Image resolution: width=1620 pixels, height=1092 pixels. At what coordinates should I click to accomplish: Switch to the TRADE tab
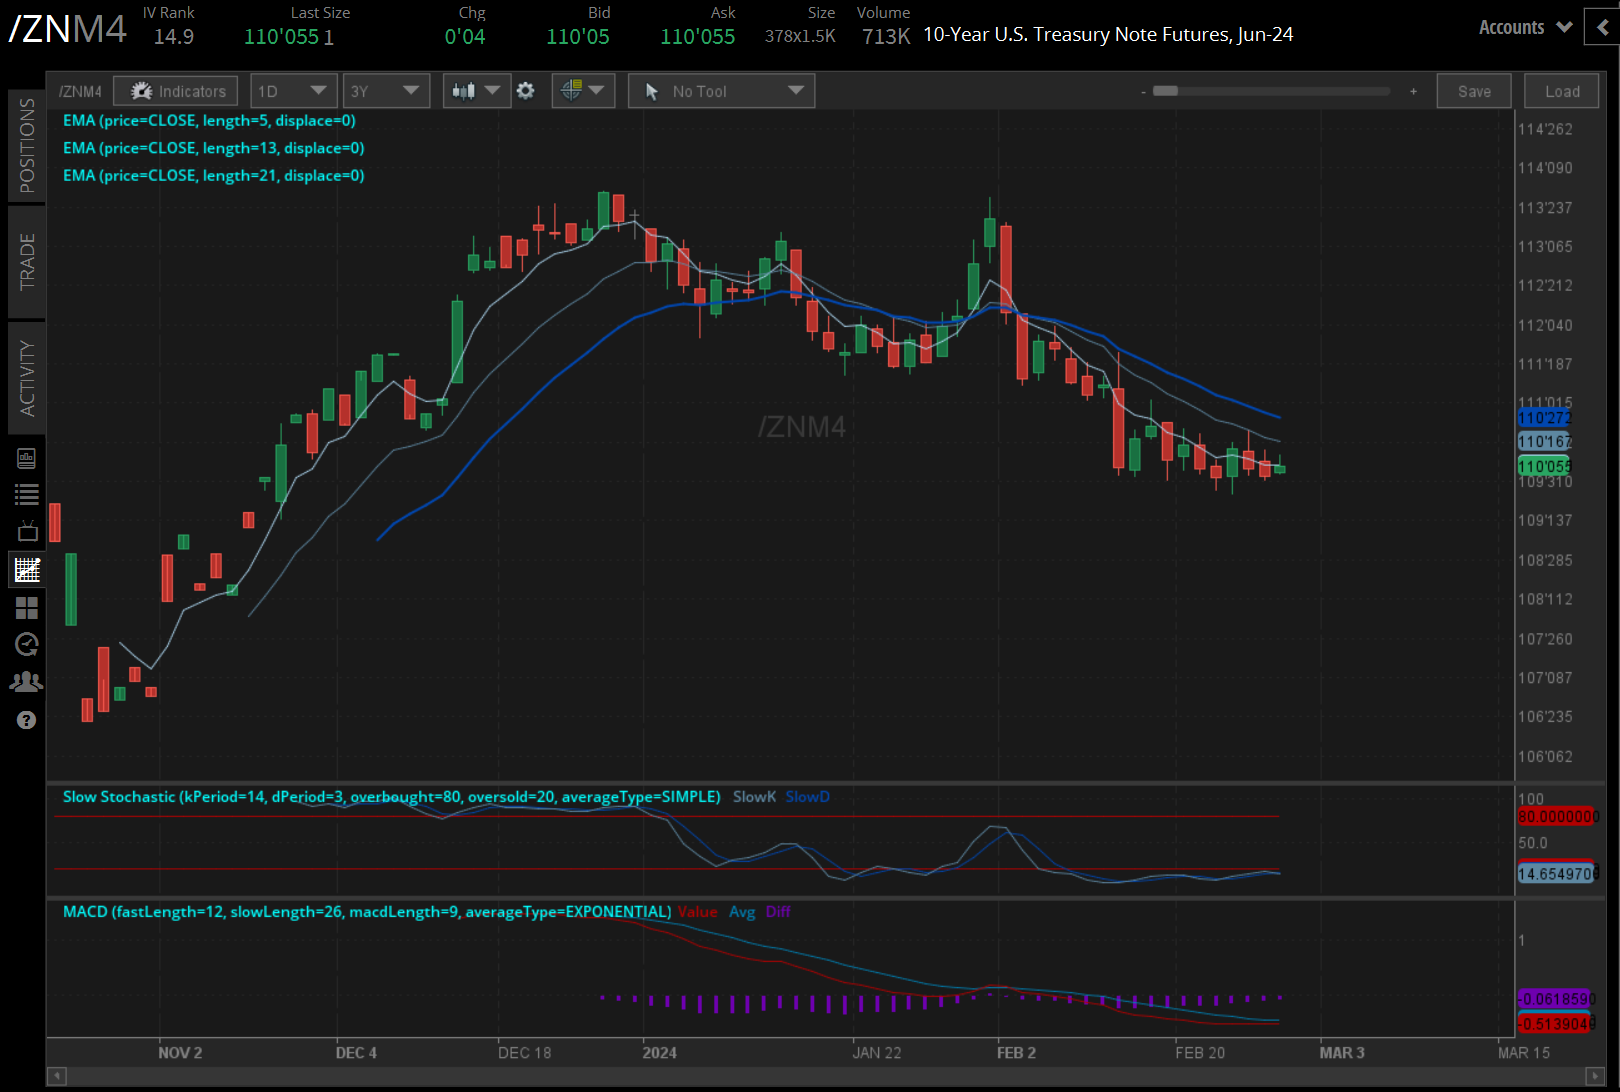pos(27,262)
